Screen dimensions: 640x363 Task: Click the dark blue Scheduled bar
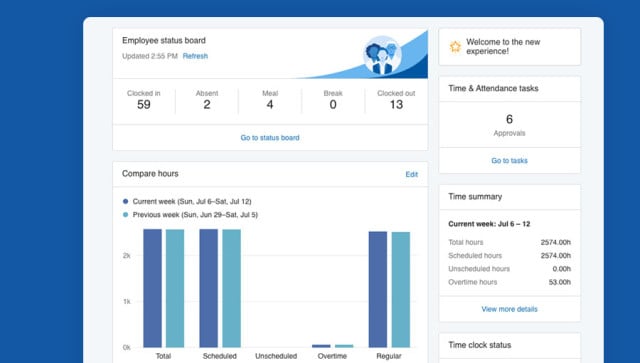[x=209, y=288]
